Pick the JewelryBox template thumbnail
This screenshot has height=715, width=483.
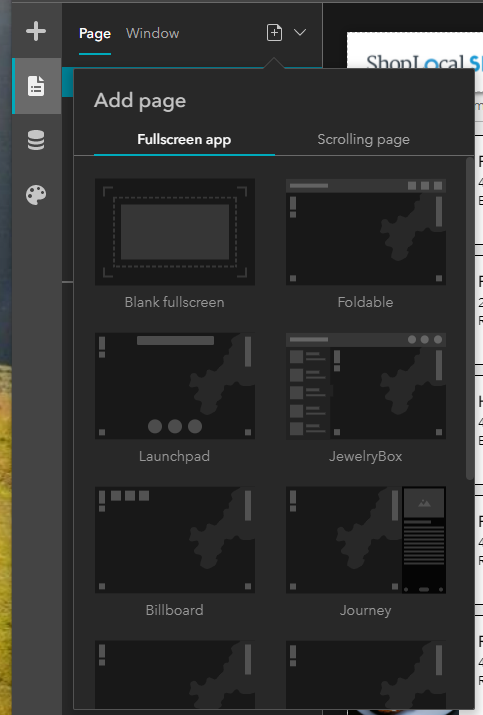(x=366, y=386)
